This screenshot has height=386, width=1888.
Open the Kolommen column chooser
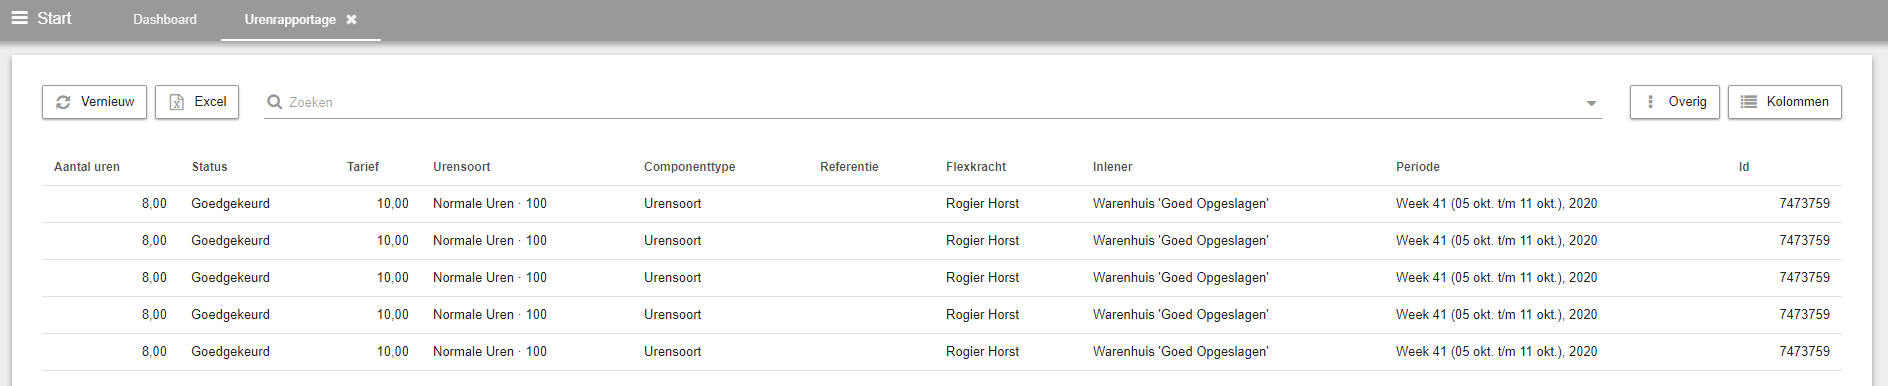point(1784,102)
